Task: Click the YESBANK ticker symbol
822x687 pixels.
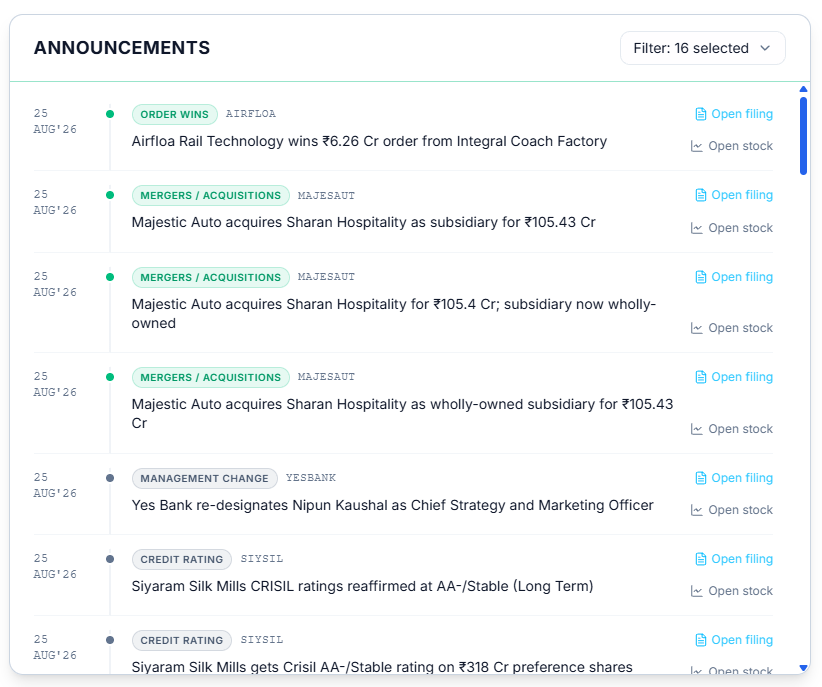Action: coord(311,478)
